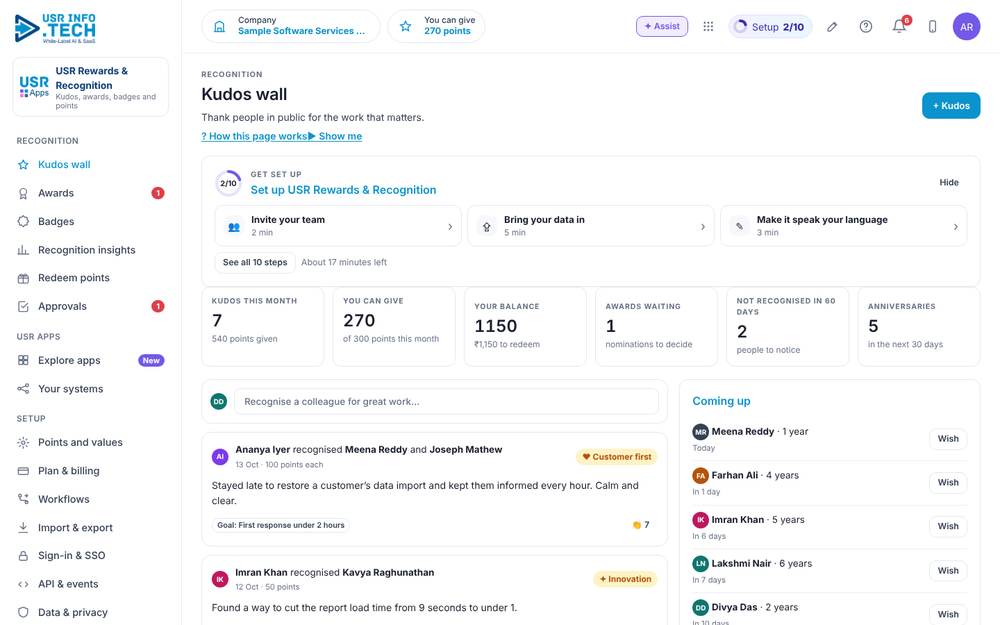Open the Kudos wall menu item

[91, 165]
